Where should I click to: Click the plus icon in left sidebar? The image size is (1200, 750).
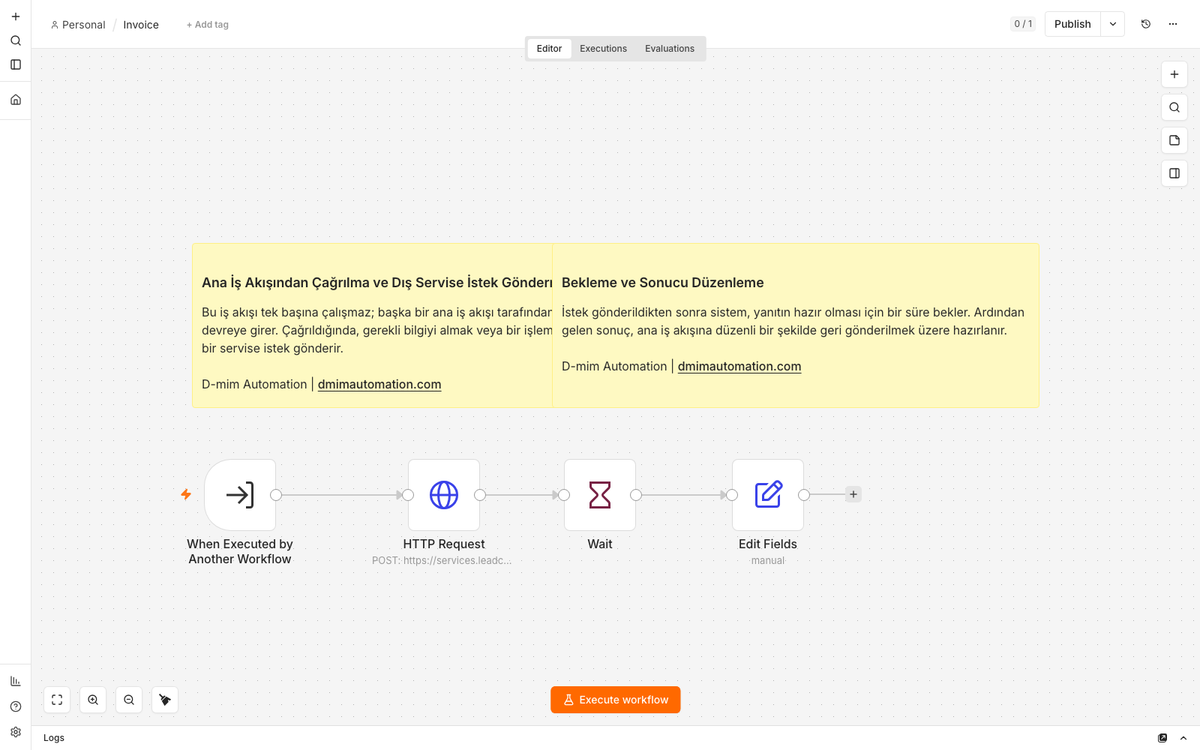coord(15,17)
